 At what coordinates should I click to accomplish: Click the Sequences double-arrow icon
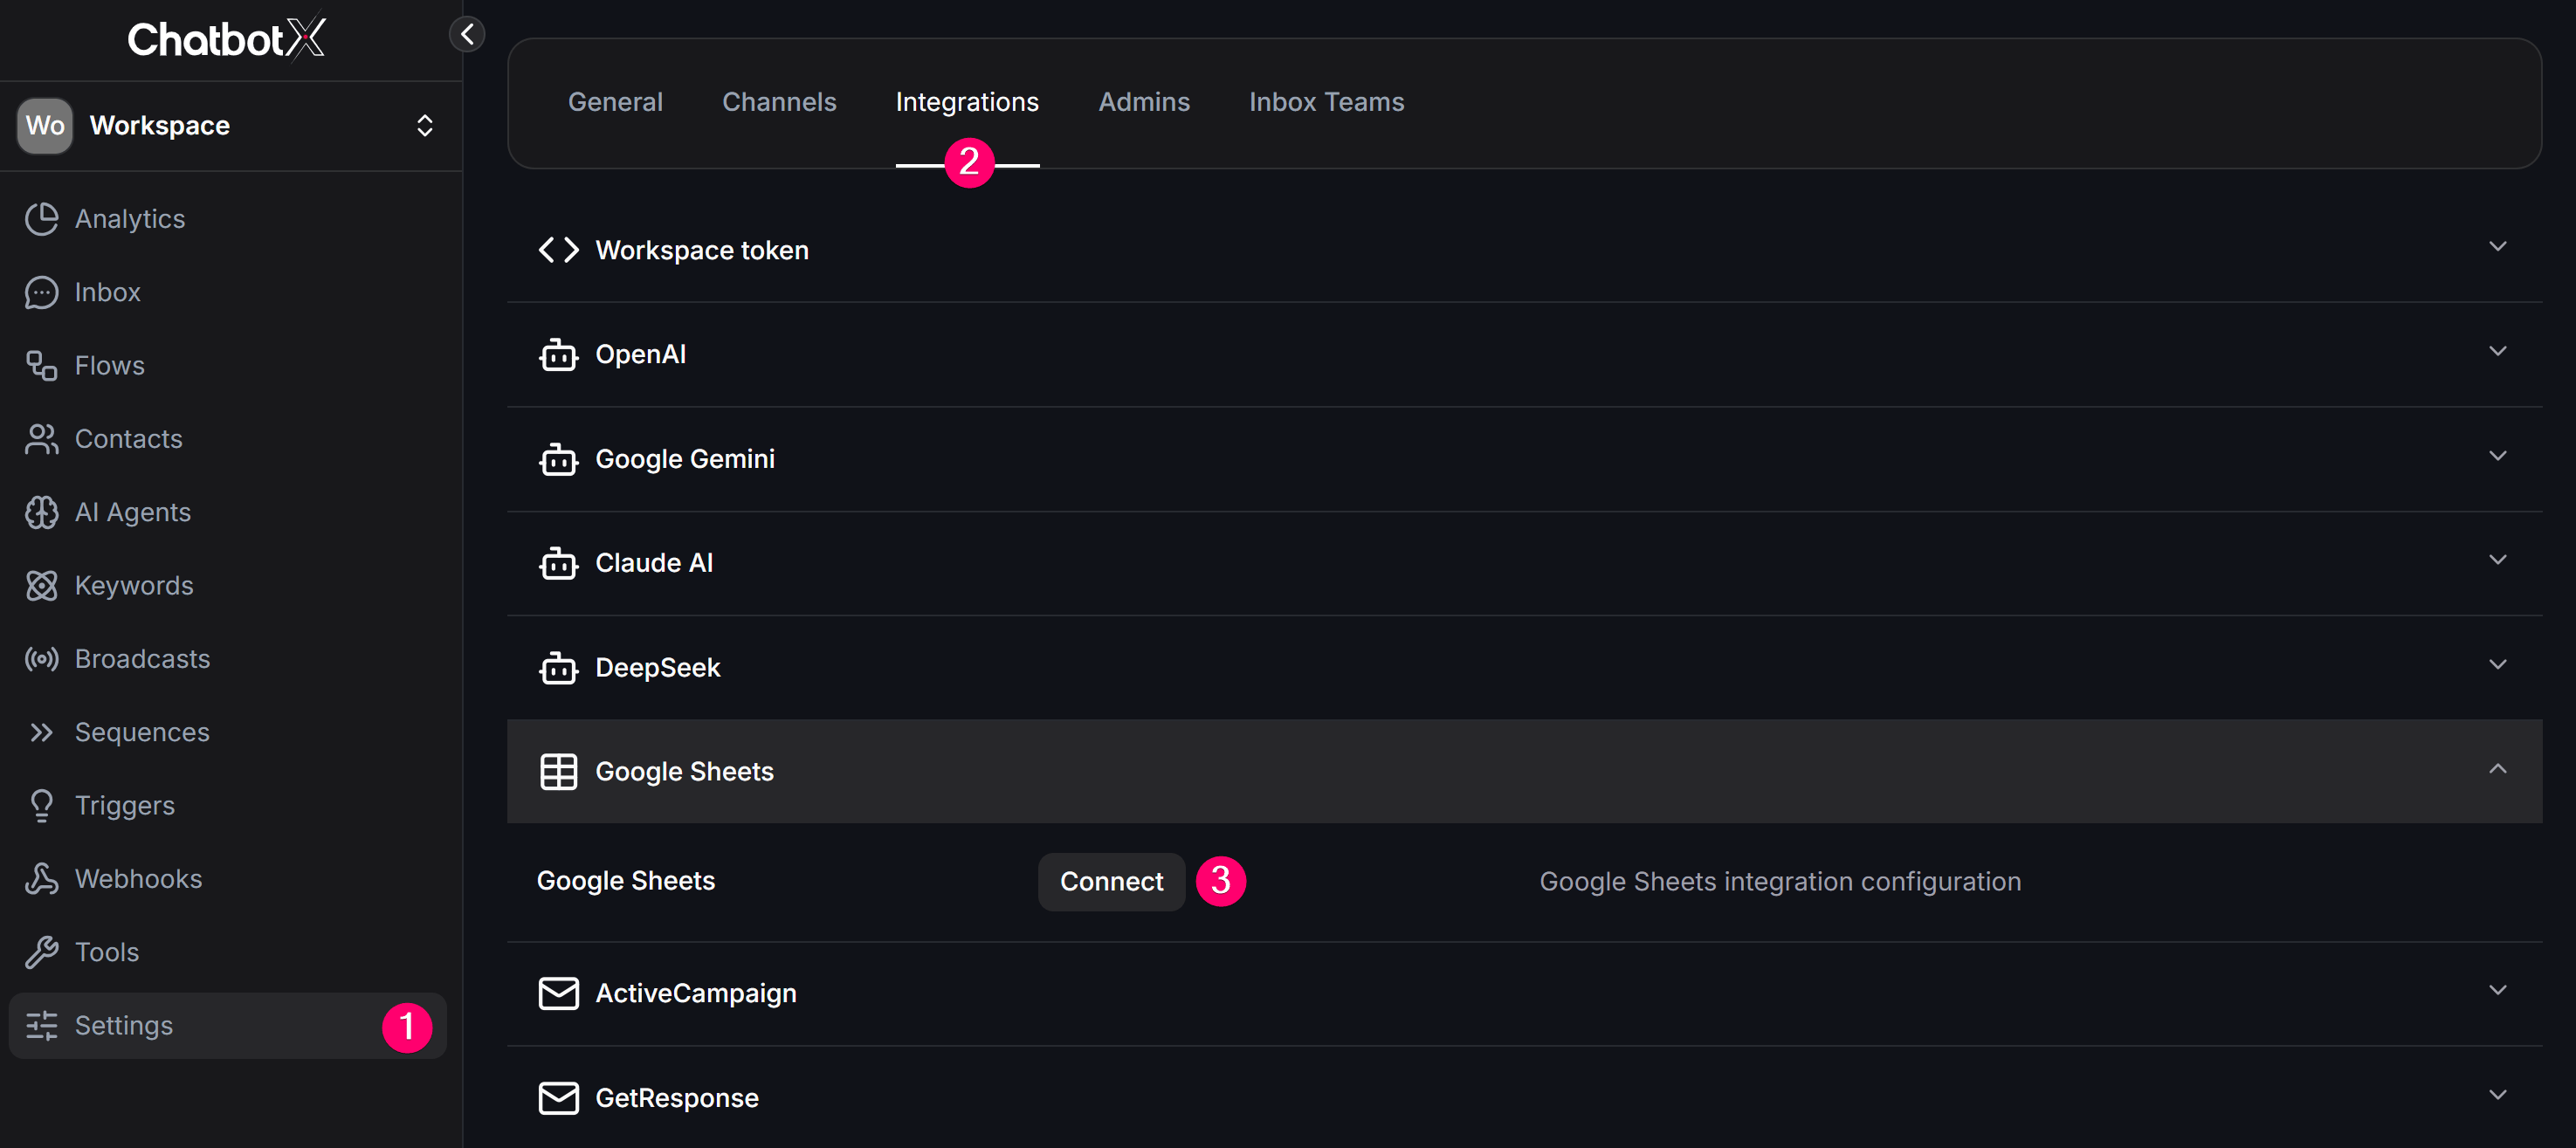(41, 732)
